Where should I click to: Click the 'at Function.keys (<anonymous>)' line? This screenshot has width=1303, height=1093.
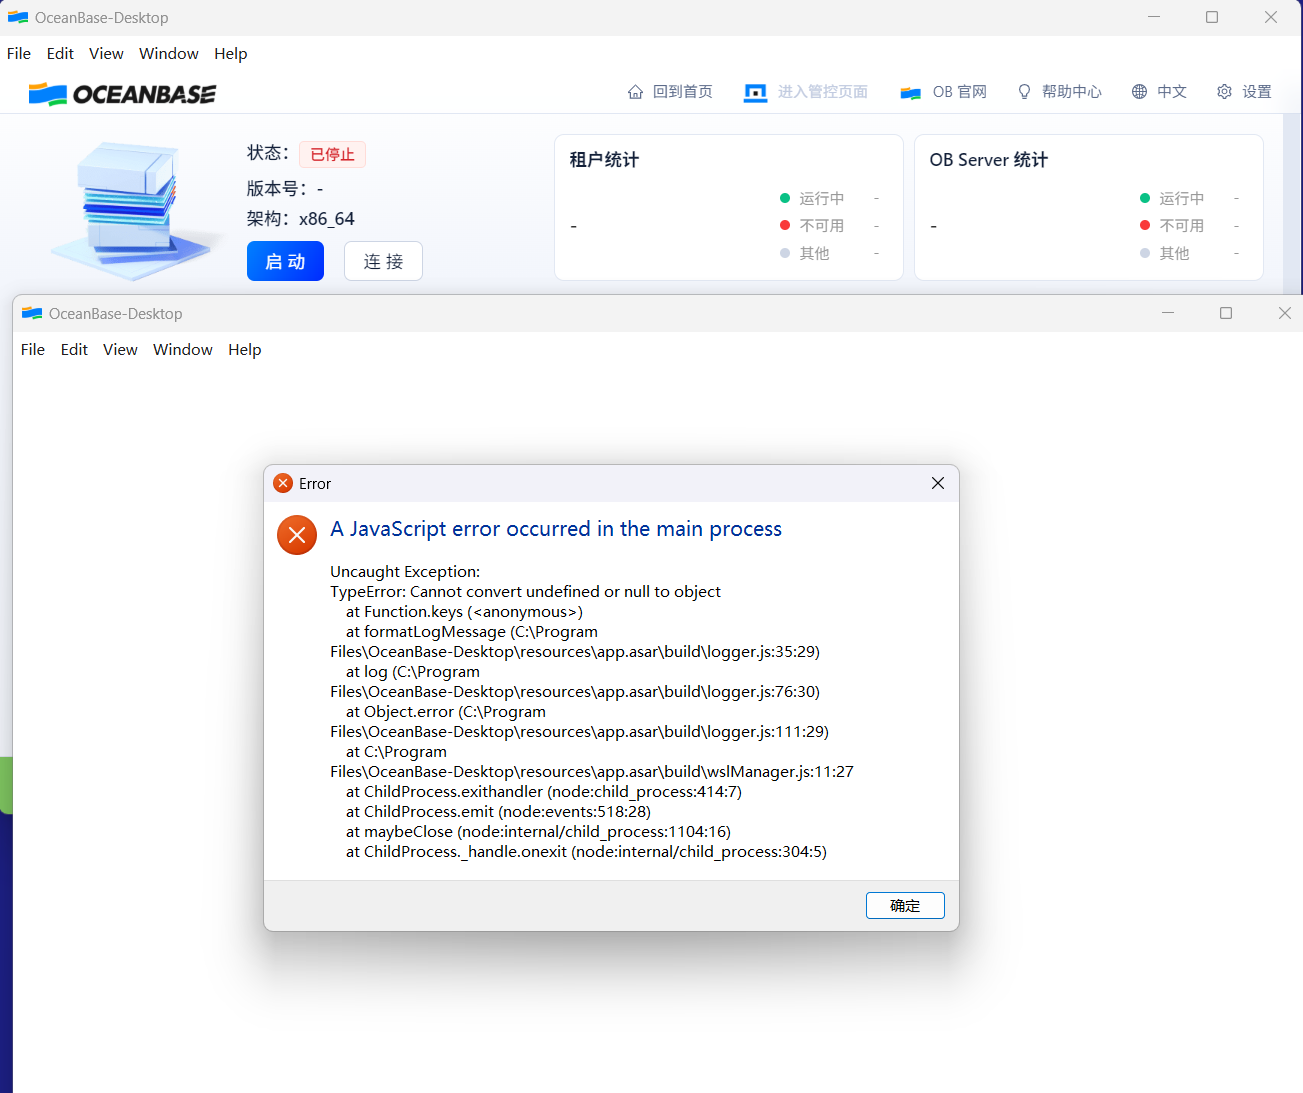464,612
